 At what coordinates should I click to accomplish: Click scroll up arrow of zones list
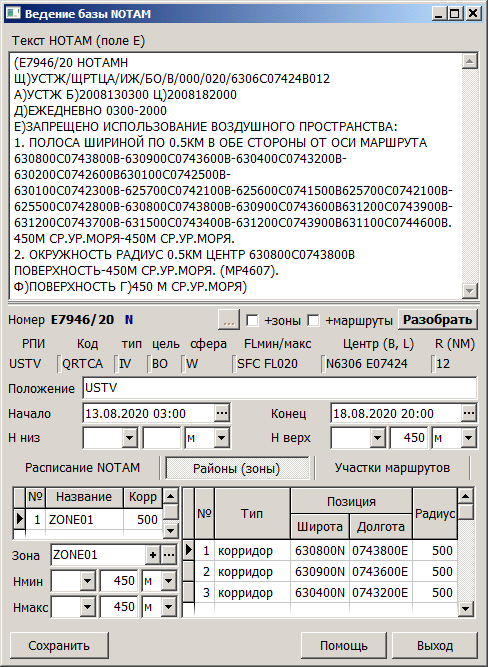[171, 496]
